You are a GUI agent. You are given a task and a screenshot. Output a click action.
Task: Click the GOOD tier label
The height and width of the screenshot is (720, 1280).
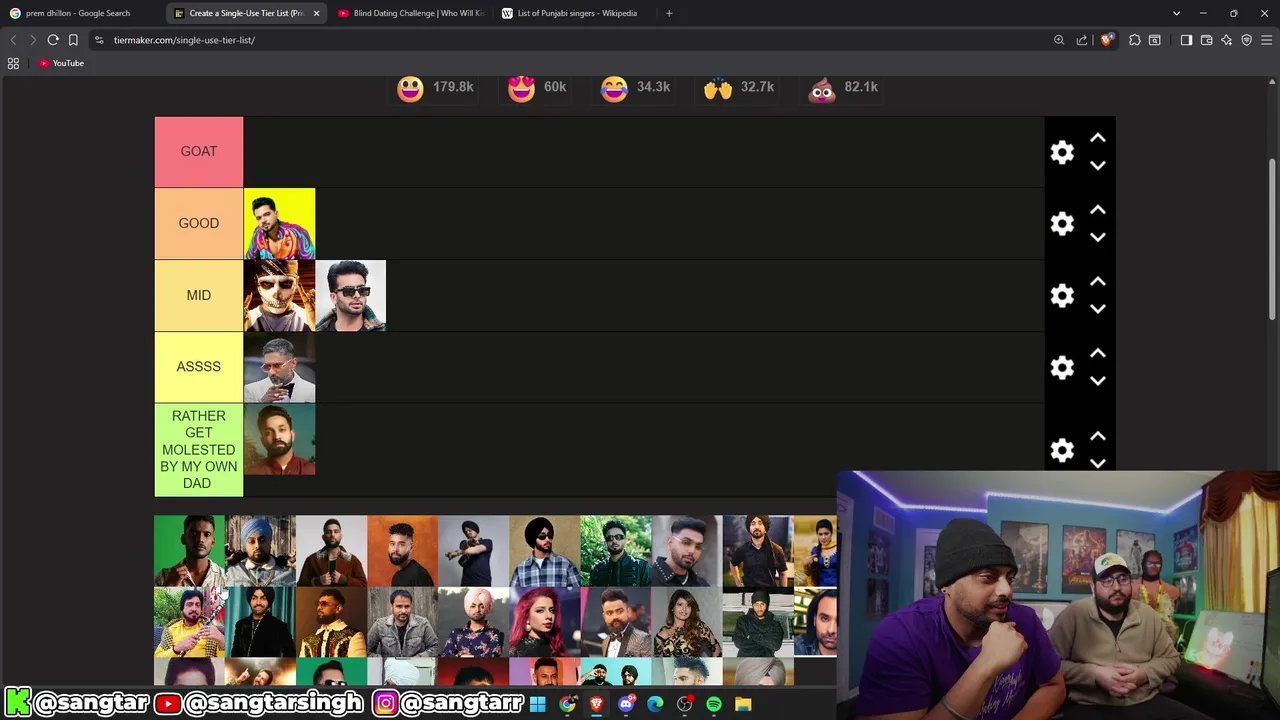tap(199, 223)
